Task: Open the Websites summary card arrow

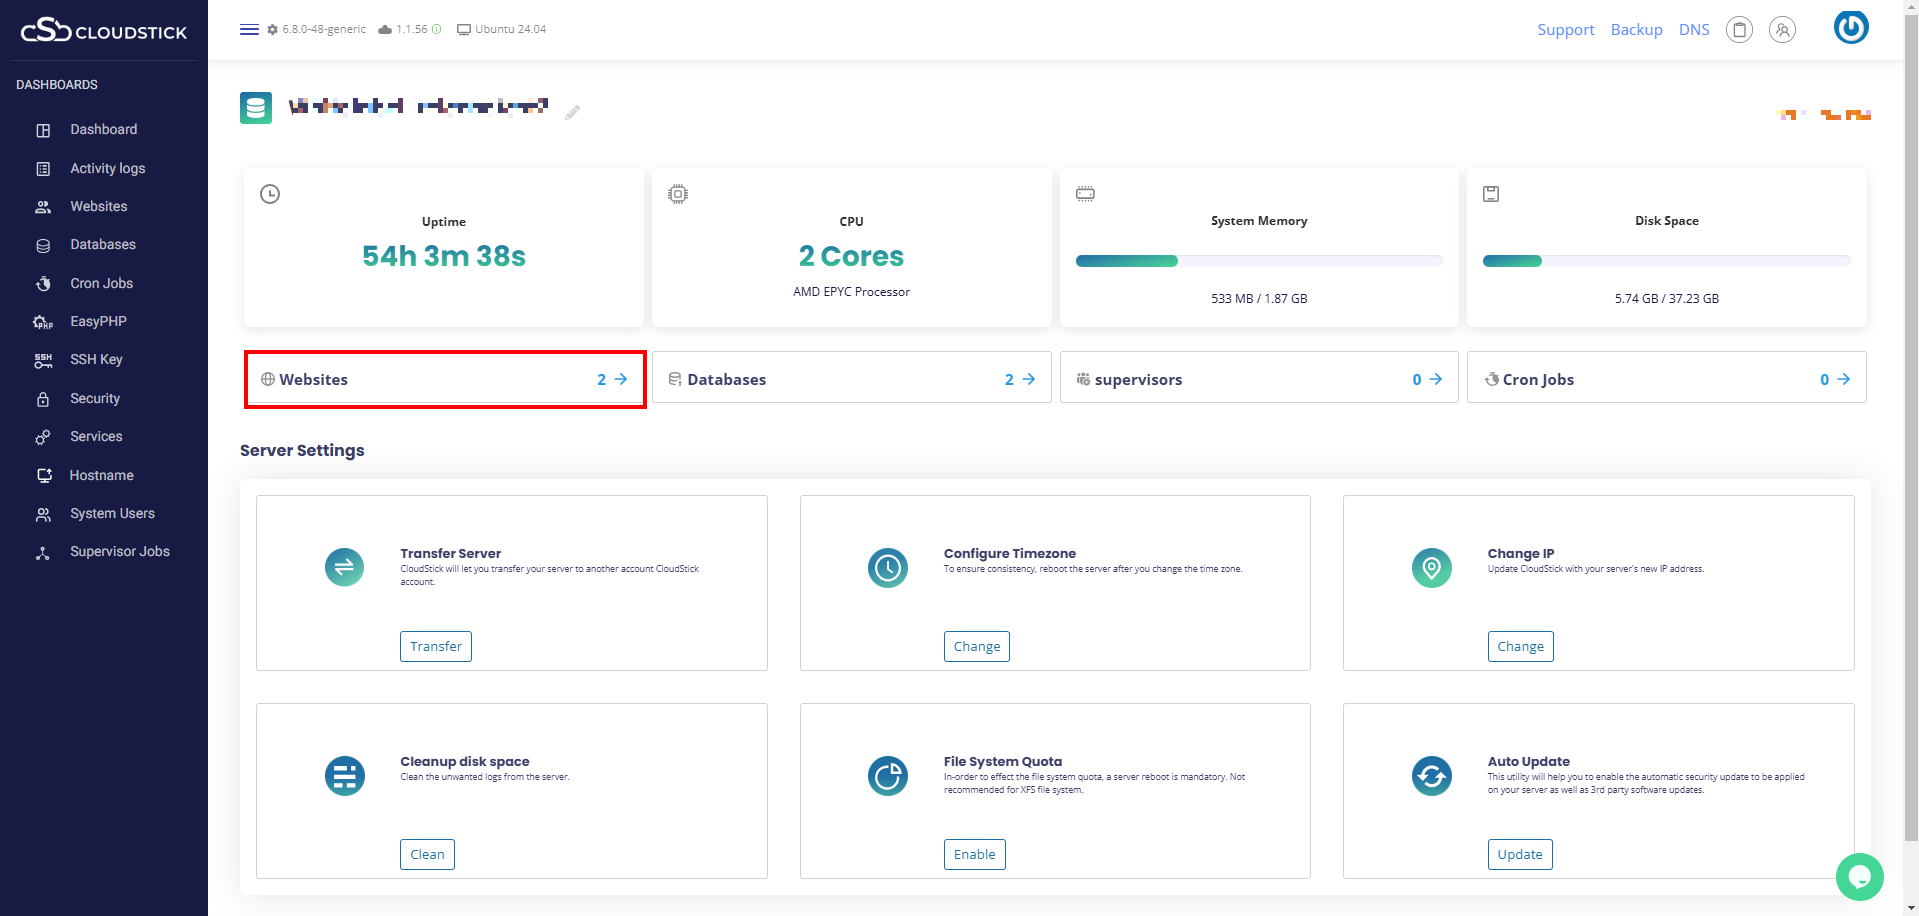Action: click(x=620, y=379)
